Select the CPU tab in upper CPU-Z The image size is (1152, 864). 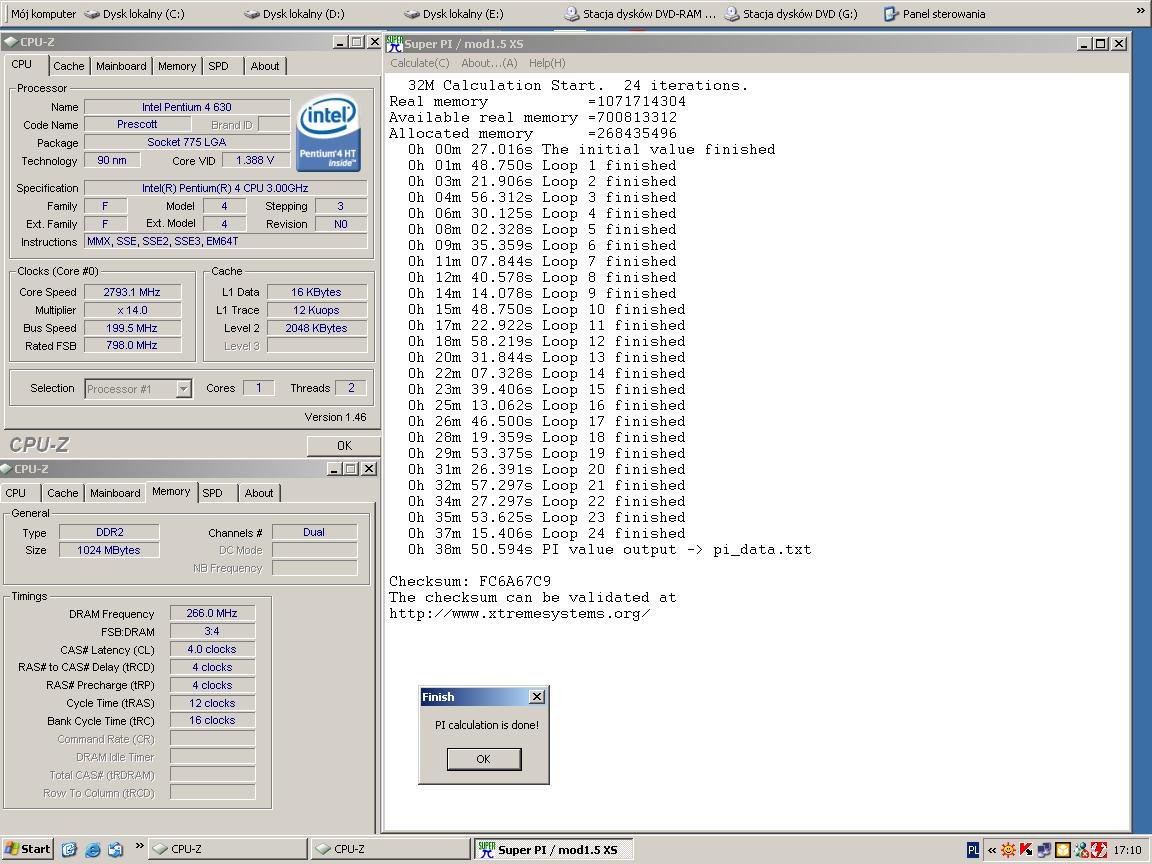click(x=22, y=65)
